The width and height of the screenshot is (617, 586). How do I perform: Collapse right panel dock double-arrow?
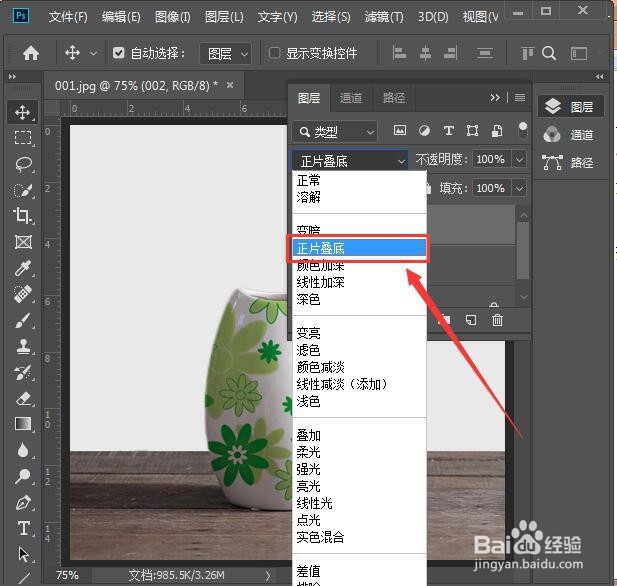(600, 77)
